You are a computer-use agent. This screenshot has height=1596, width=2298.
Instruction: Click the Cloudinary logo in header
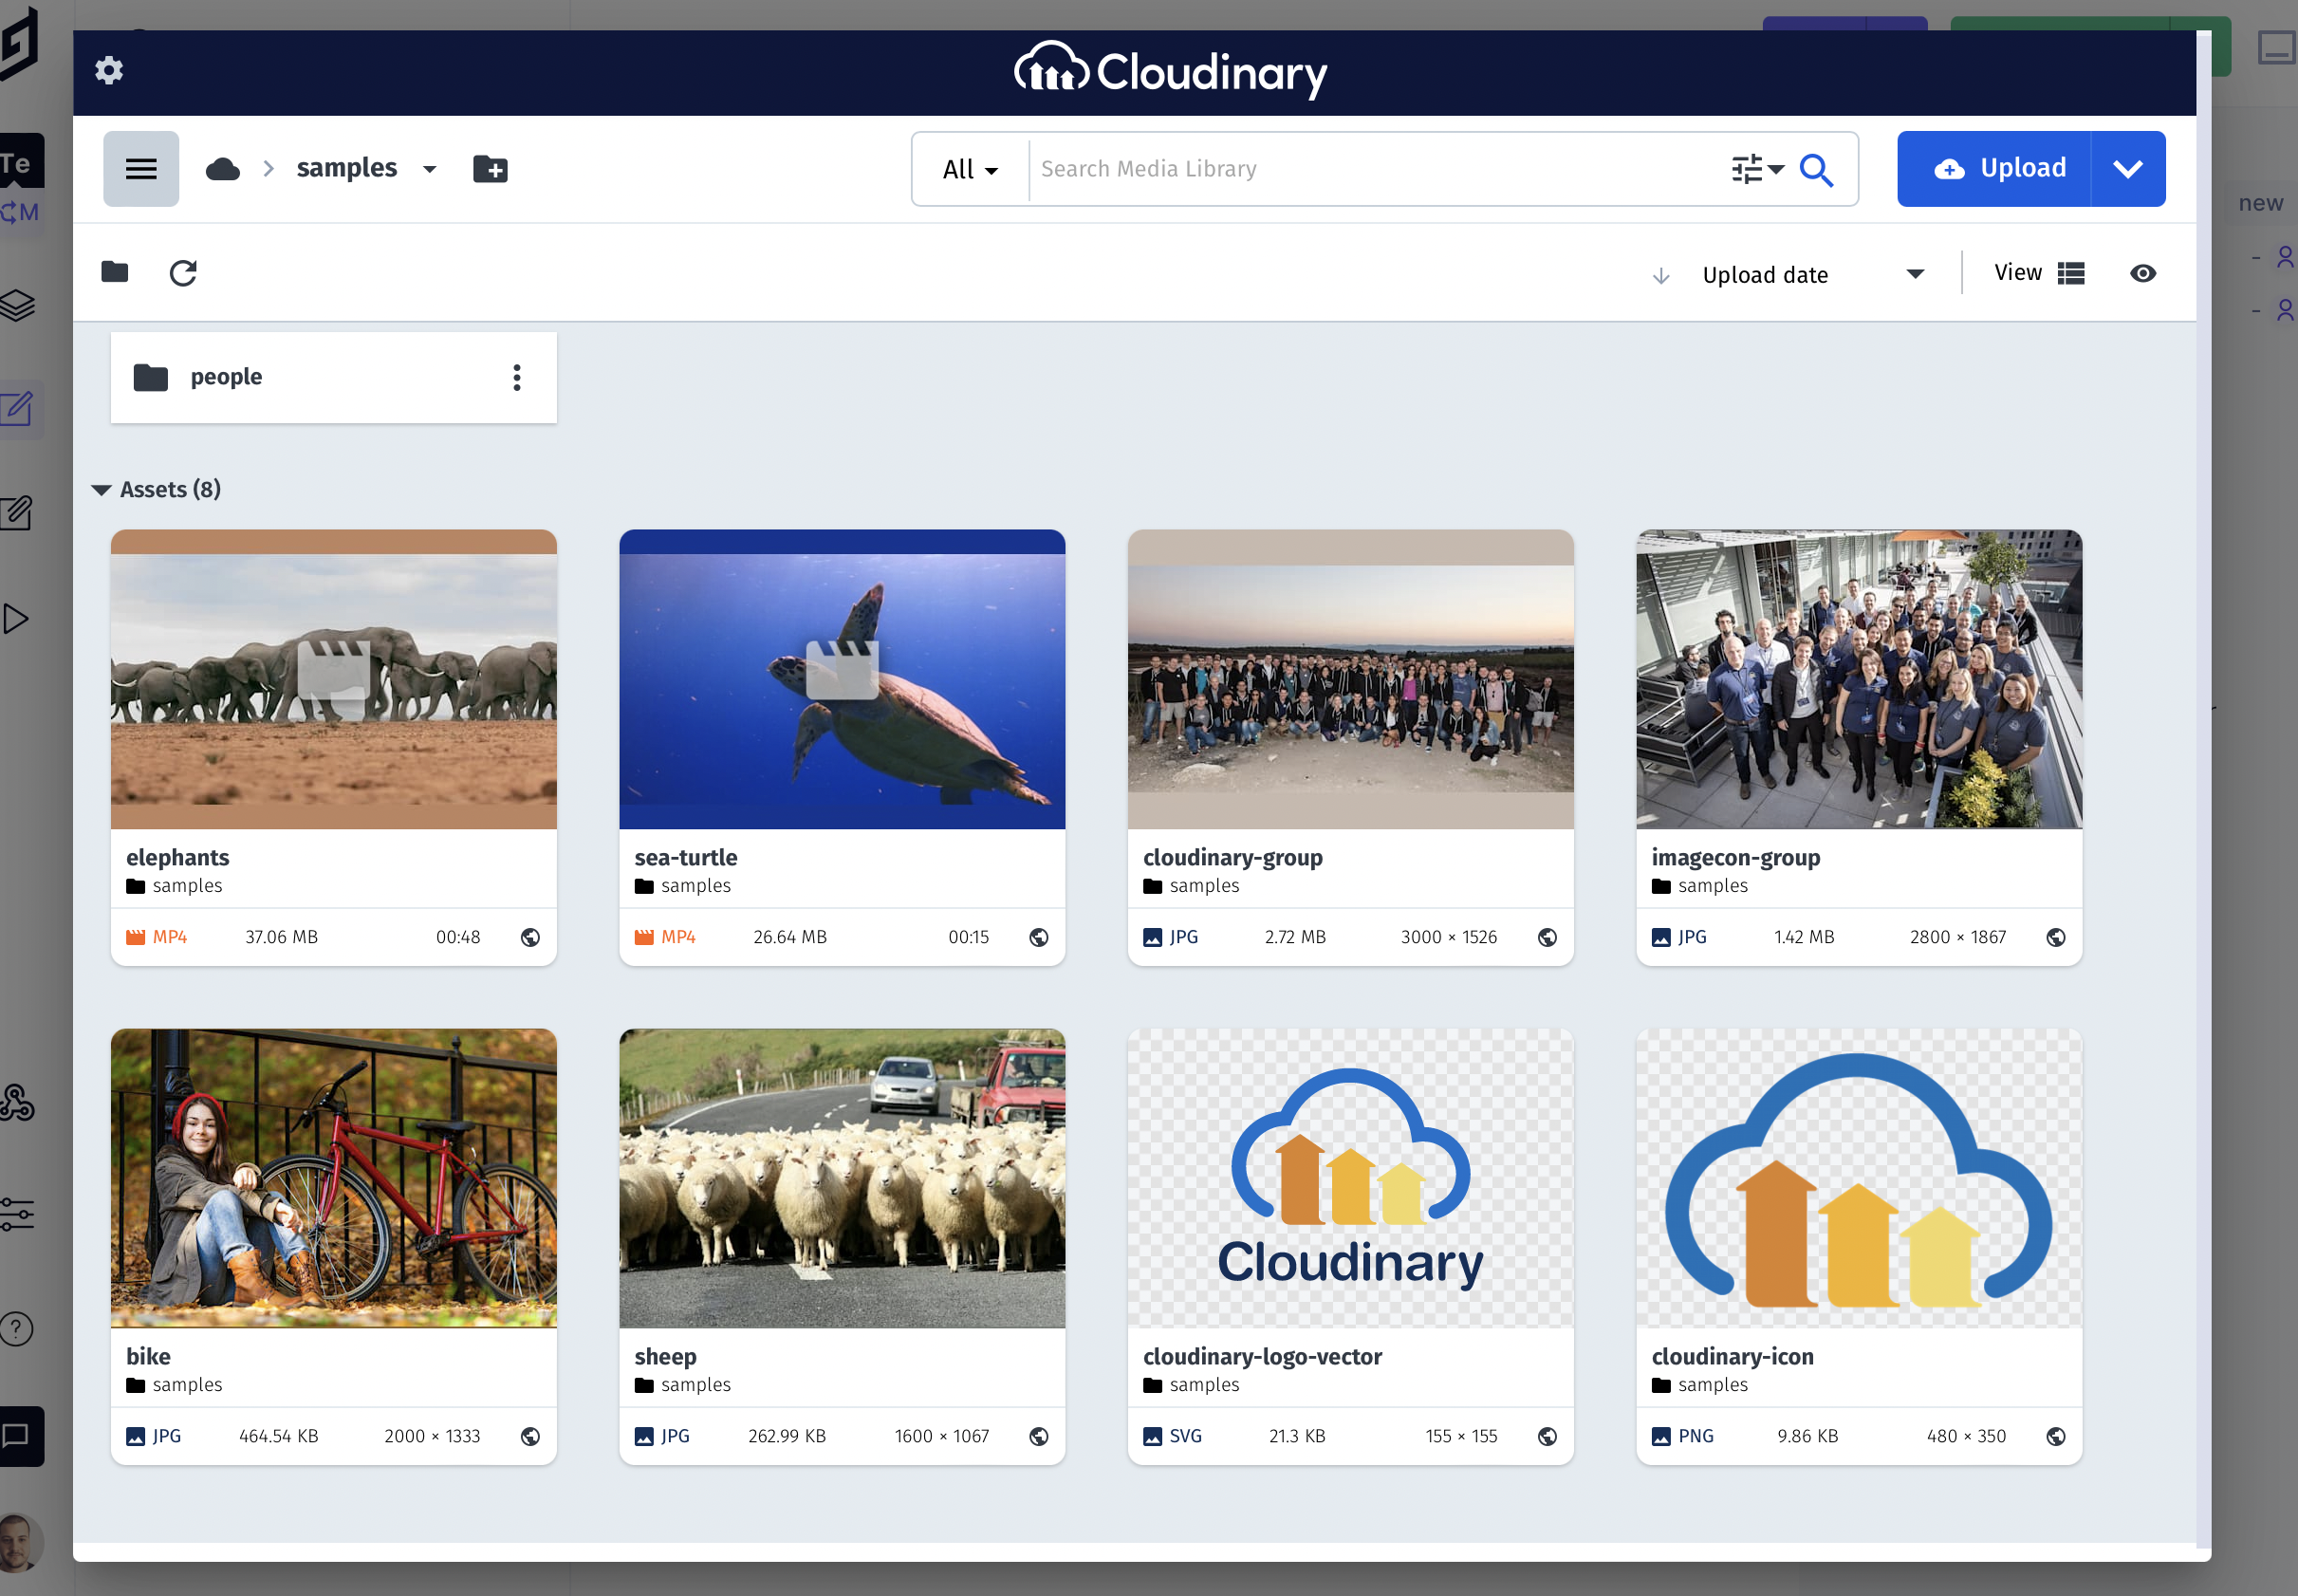(1171, 71)
